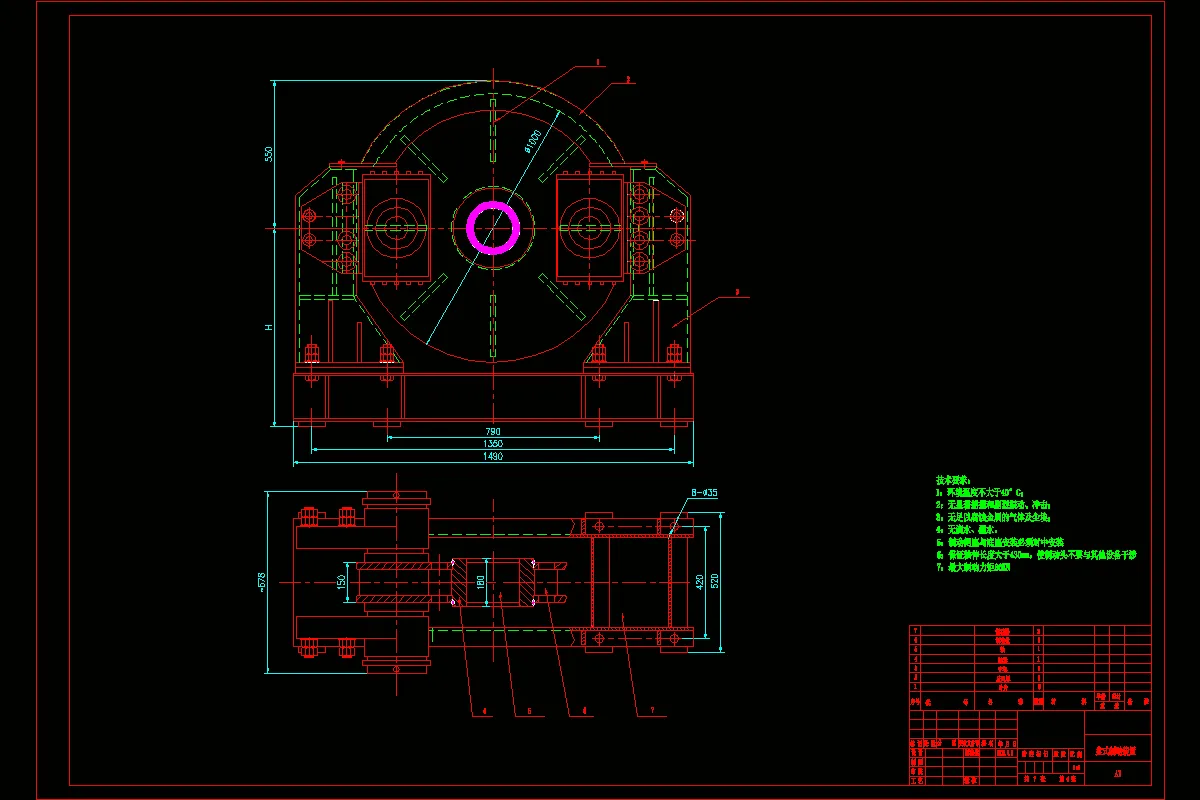Select technical note line 4 text
1200x800 pixels.
click(x=966, y=529)
